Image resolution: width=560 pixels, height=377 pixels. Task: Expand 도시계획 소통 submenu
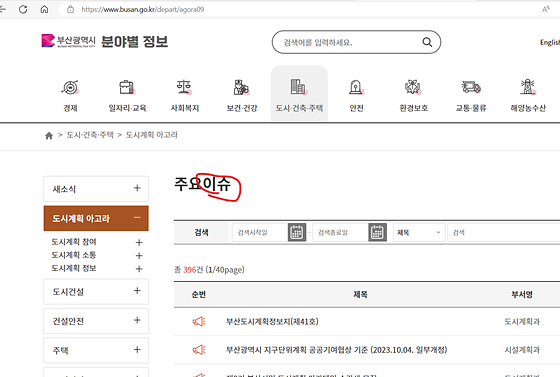[139, 256]
